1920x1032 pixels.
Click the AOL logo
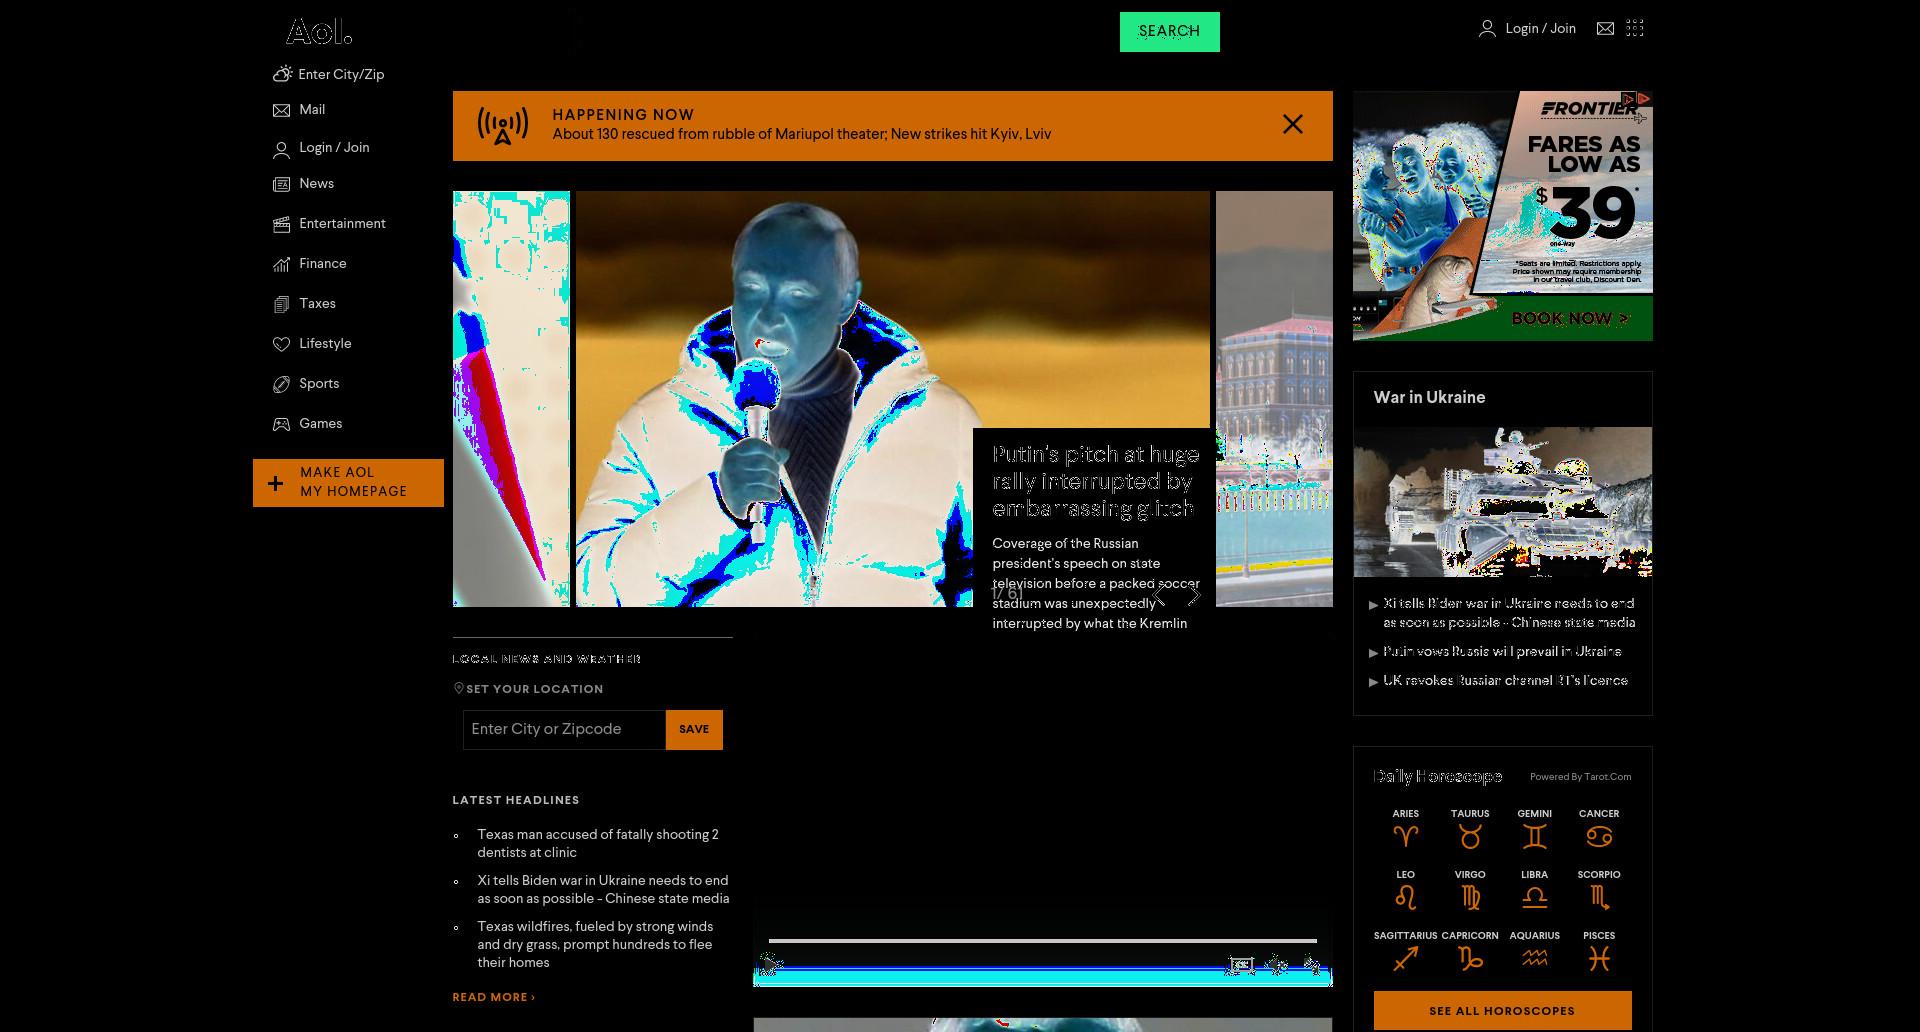(x=319, y=32)
